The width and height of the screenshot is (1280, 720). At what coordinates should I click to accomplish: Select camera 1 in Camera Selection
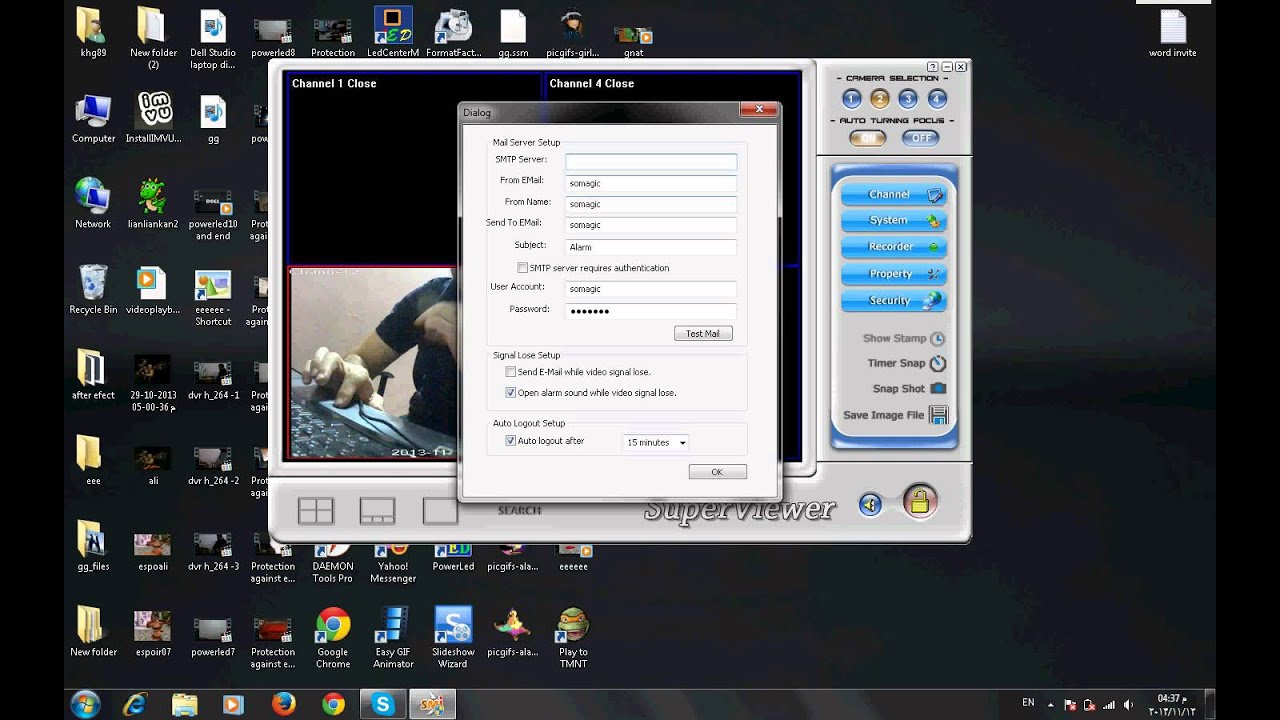click(x=852, y=99)
